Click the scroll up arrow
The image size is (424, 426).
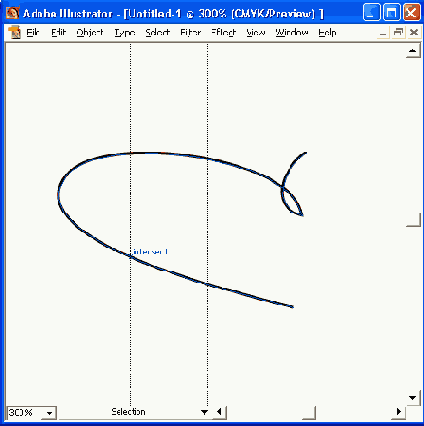(413, 51)
